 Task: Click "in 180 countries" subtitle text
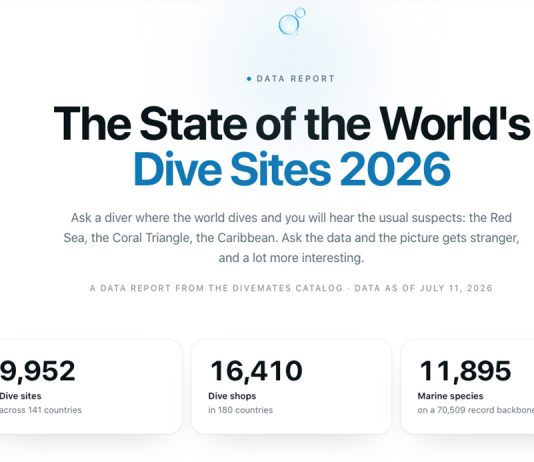[x=240, y=410]
